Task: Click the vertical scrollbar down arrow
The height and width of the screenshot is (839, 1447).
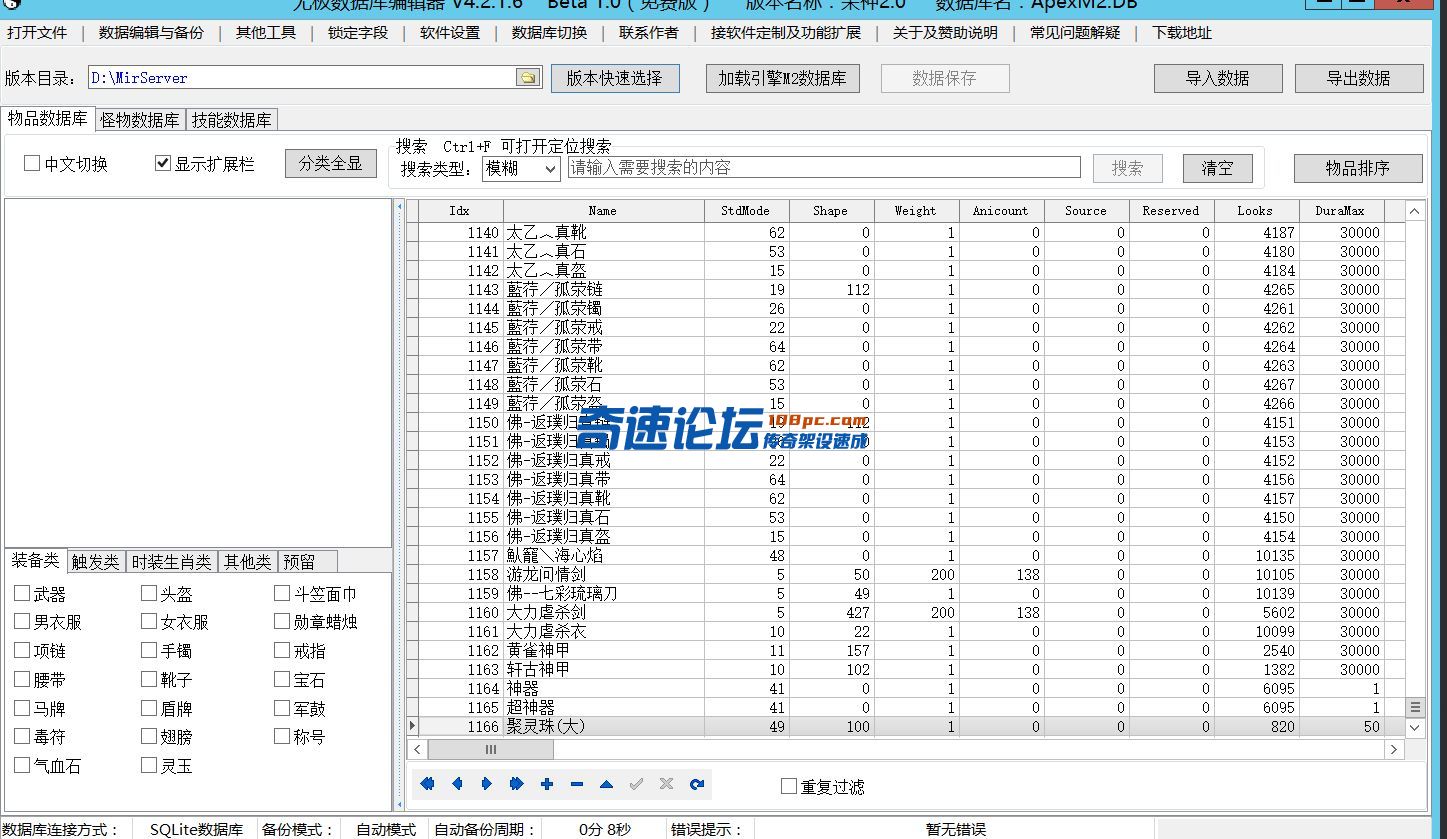Action: pos(1414,728)
